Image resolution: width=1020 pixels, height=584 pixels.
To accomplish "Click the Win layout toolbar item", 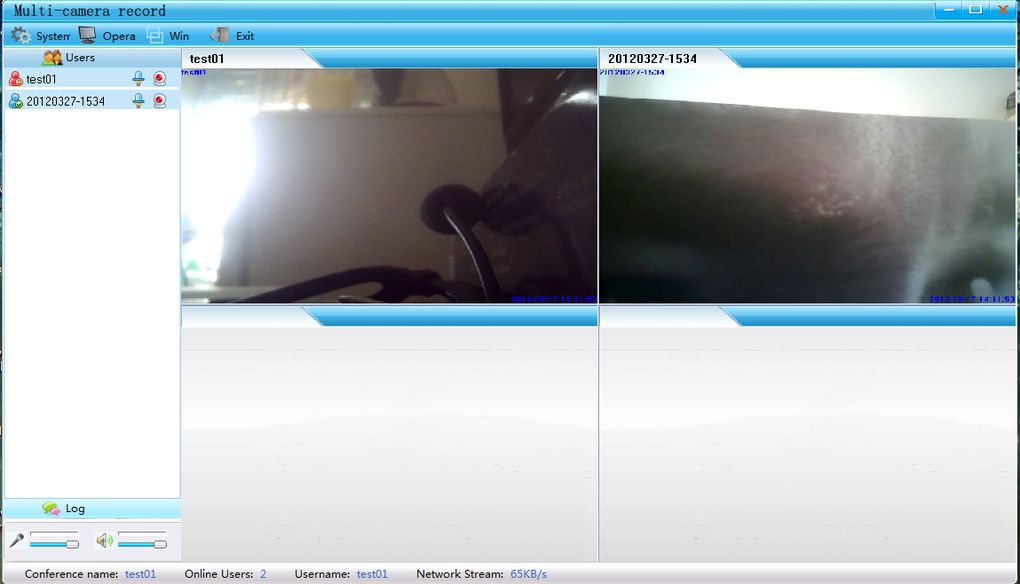I will [x=168, y=36].
